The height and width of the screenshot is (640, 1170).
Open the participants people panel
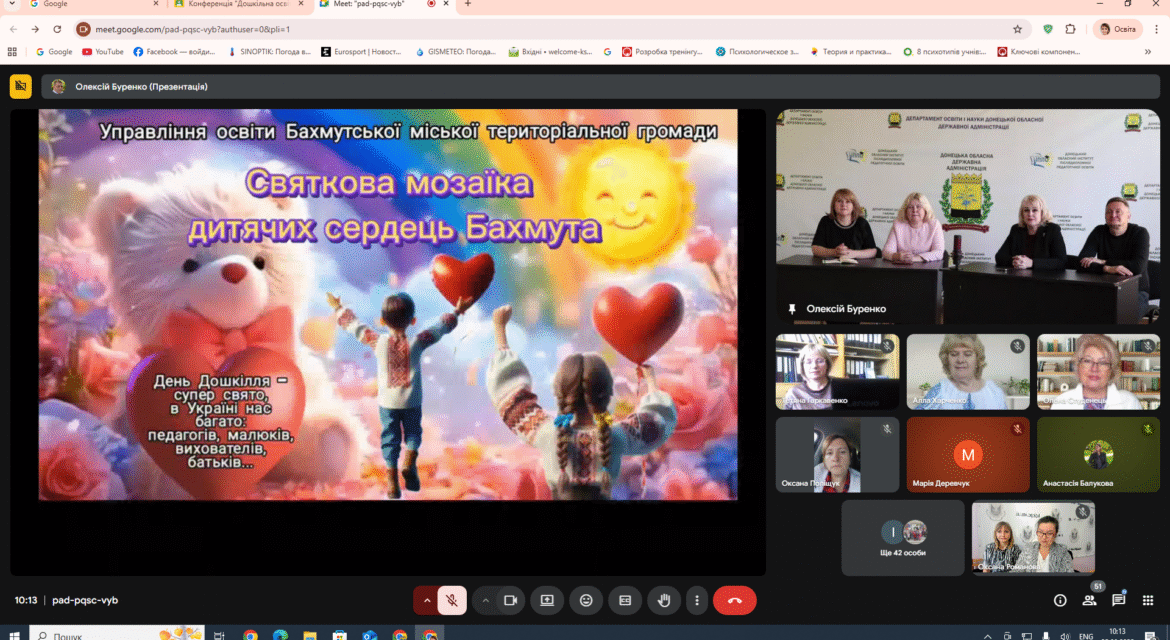1089,600
